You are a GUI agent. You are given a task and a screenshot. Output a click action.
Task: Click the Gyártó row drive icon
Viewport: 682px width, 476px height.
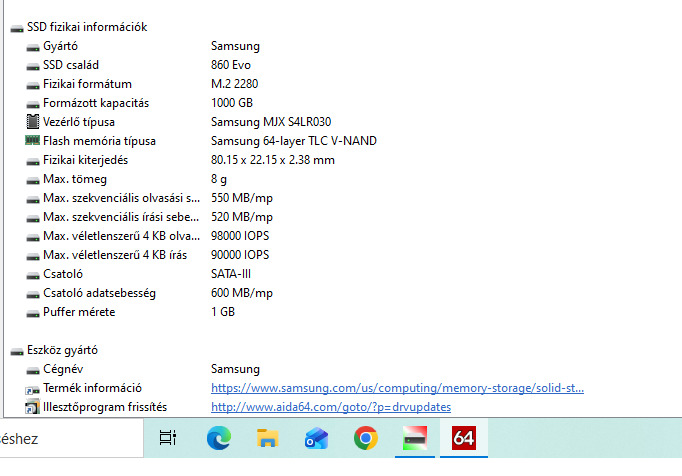(x=33, y=48)
